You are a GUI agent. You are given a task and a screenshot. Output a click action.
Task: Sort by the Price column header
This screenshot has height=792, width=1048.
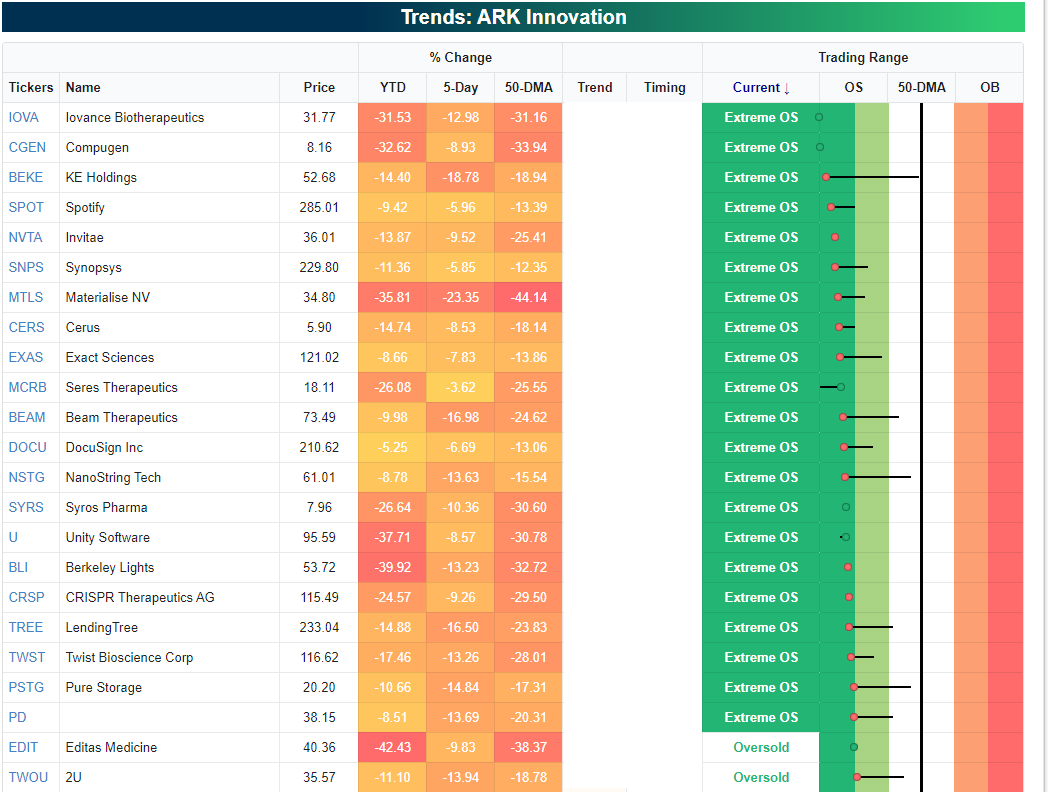tap(319, 88)
